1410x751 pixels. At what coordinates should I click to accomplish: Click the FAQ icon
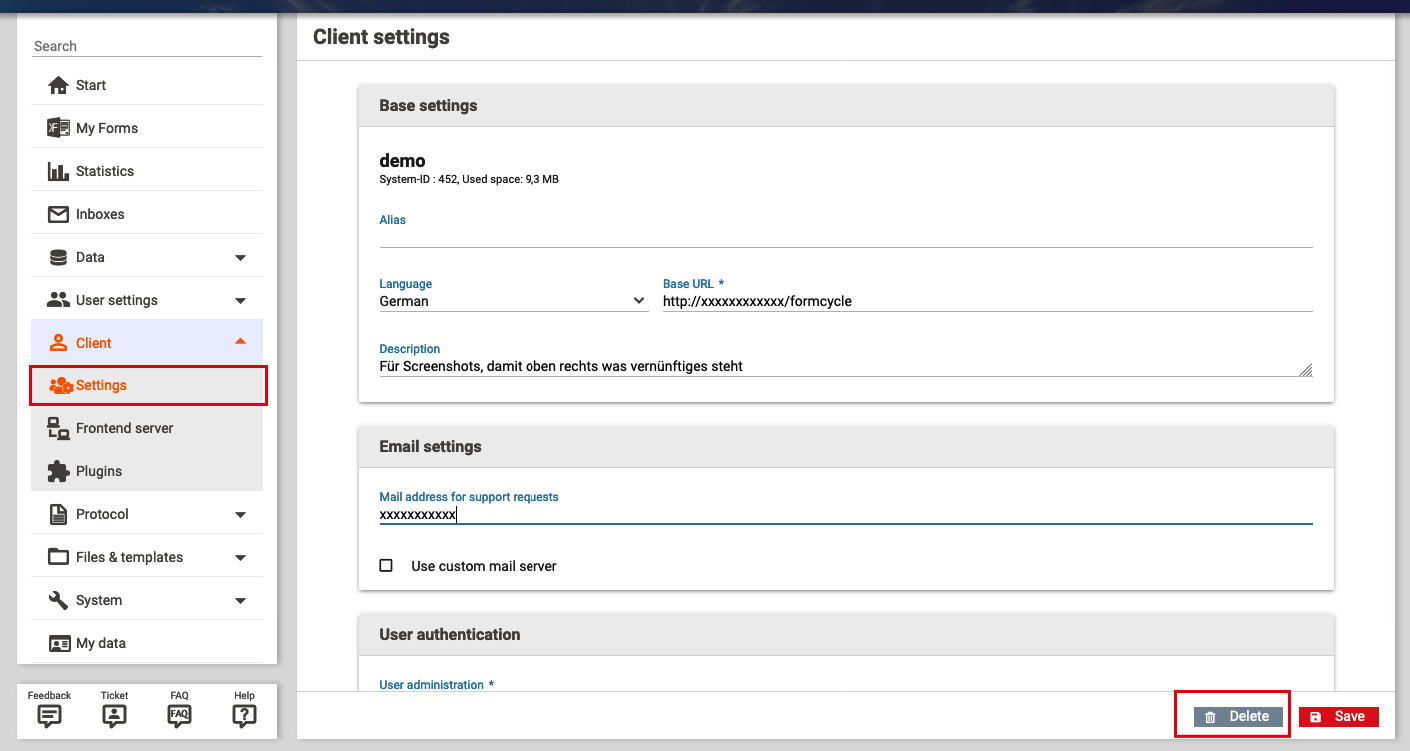pyautogui.click(x=179, y=715)
